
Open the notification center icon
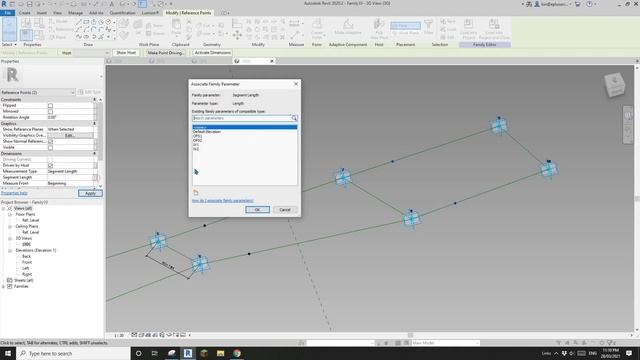click(629, 353)
